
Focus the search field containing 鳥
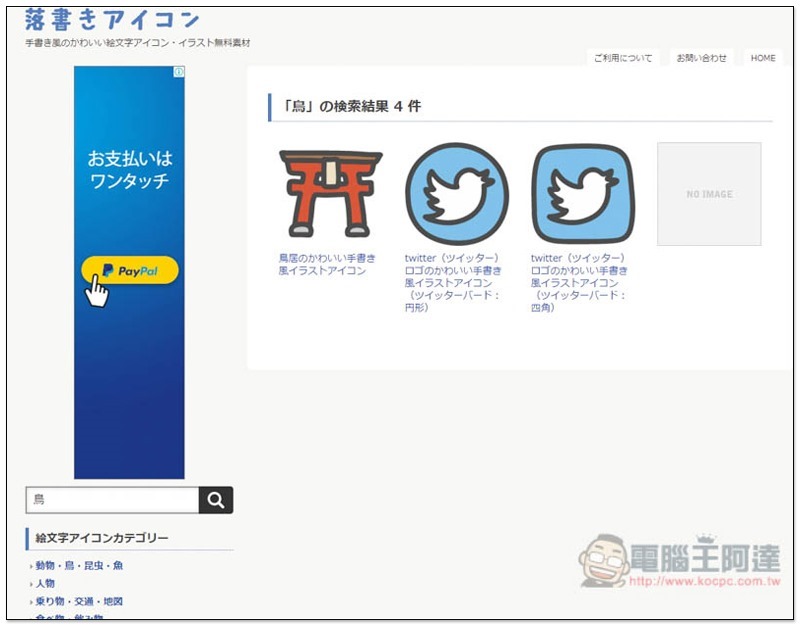click(x=112, y=500)
